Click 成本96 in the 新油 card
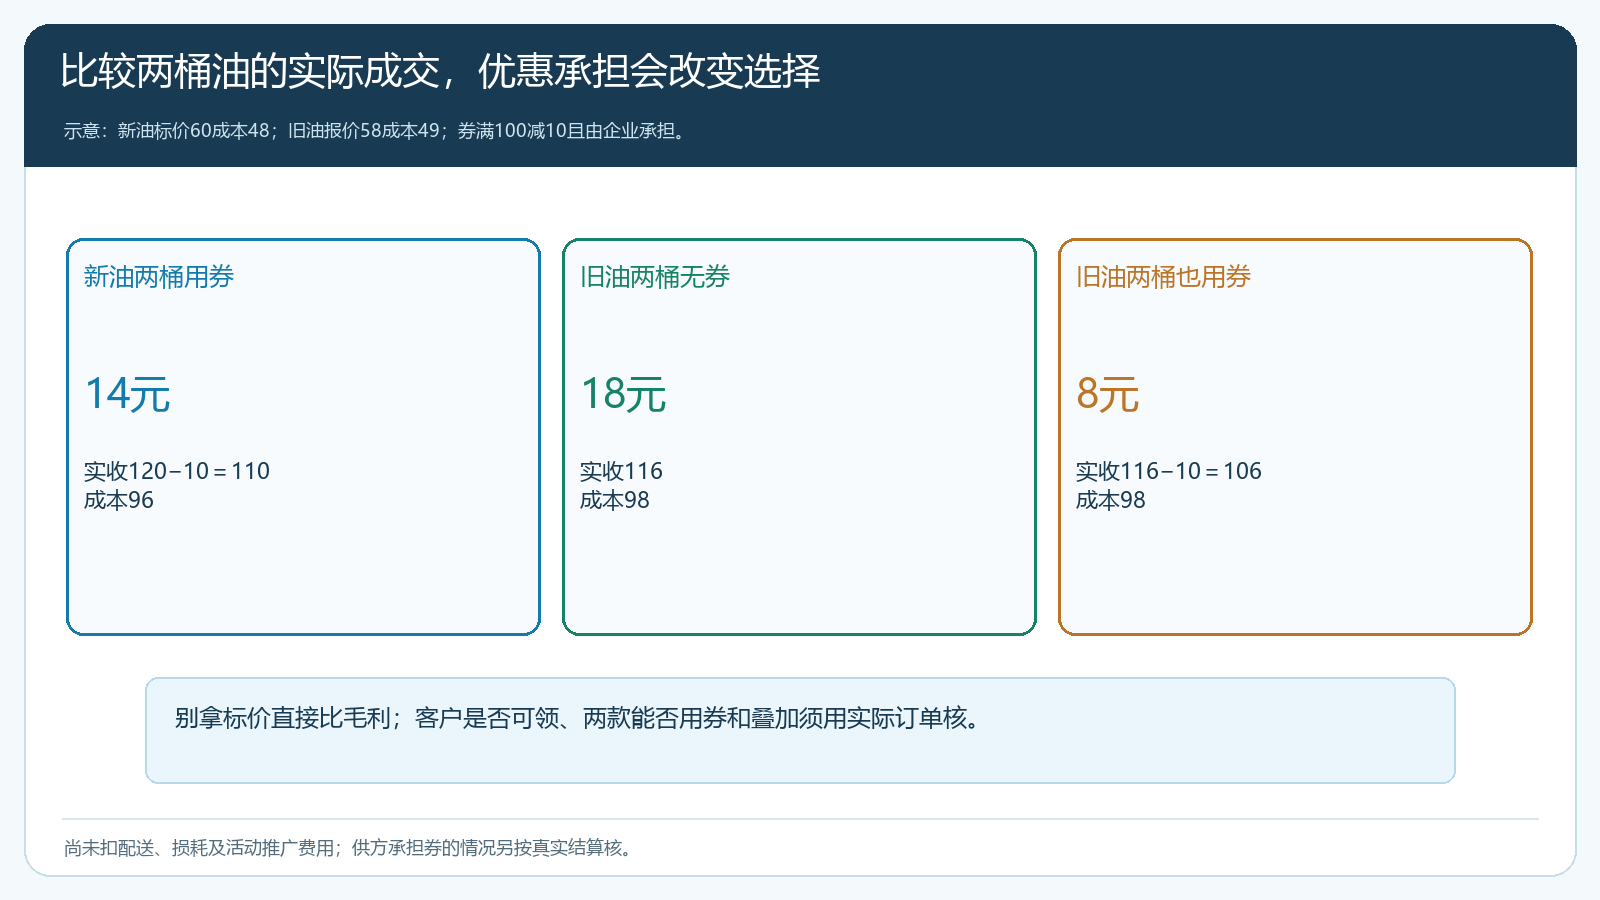Image resolution: width=1600 pixels, height=900 pixels. (x=119, y=500)
